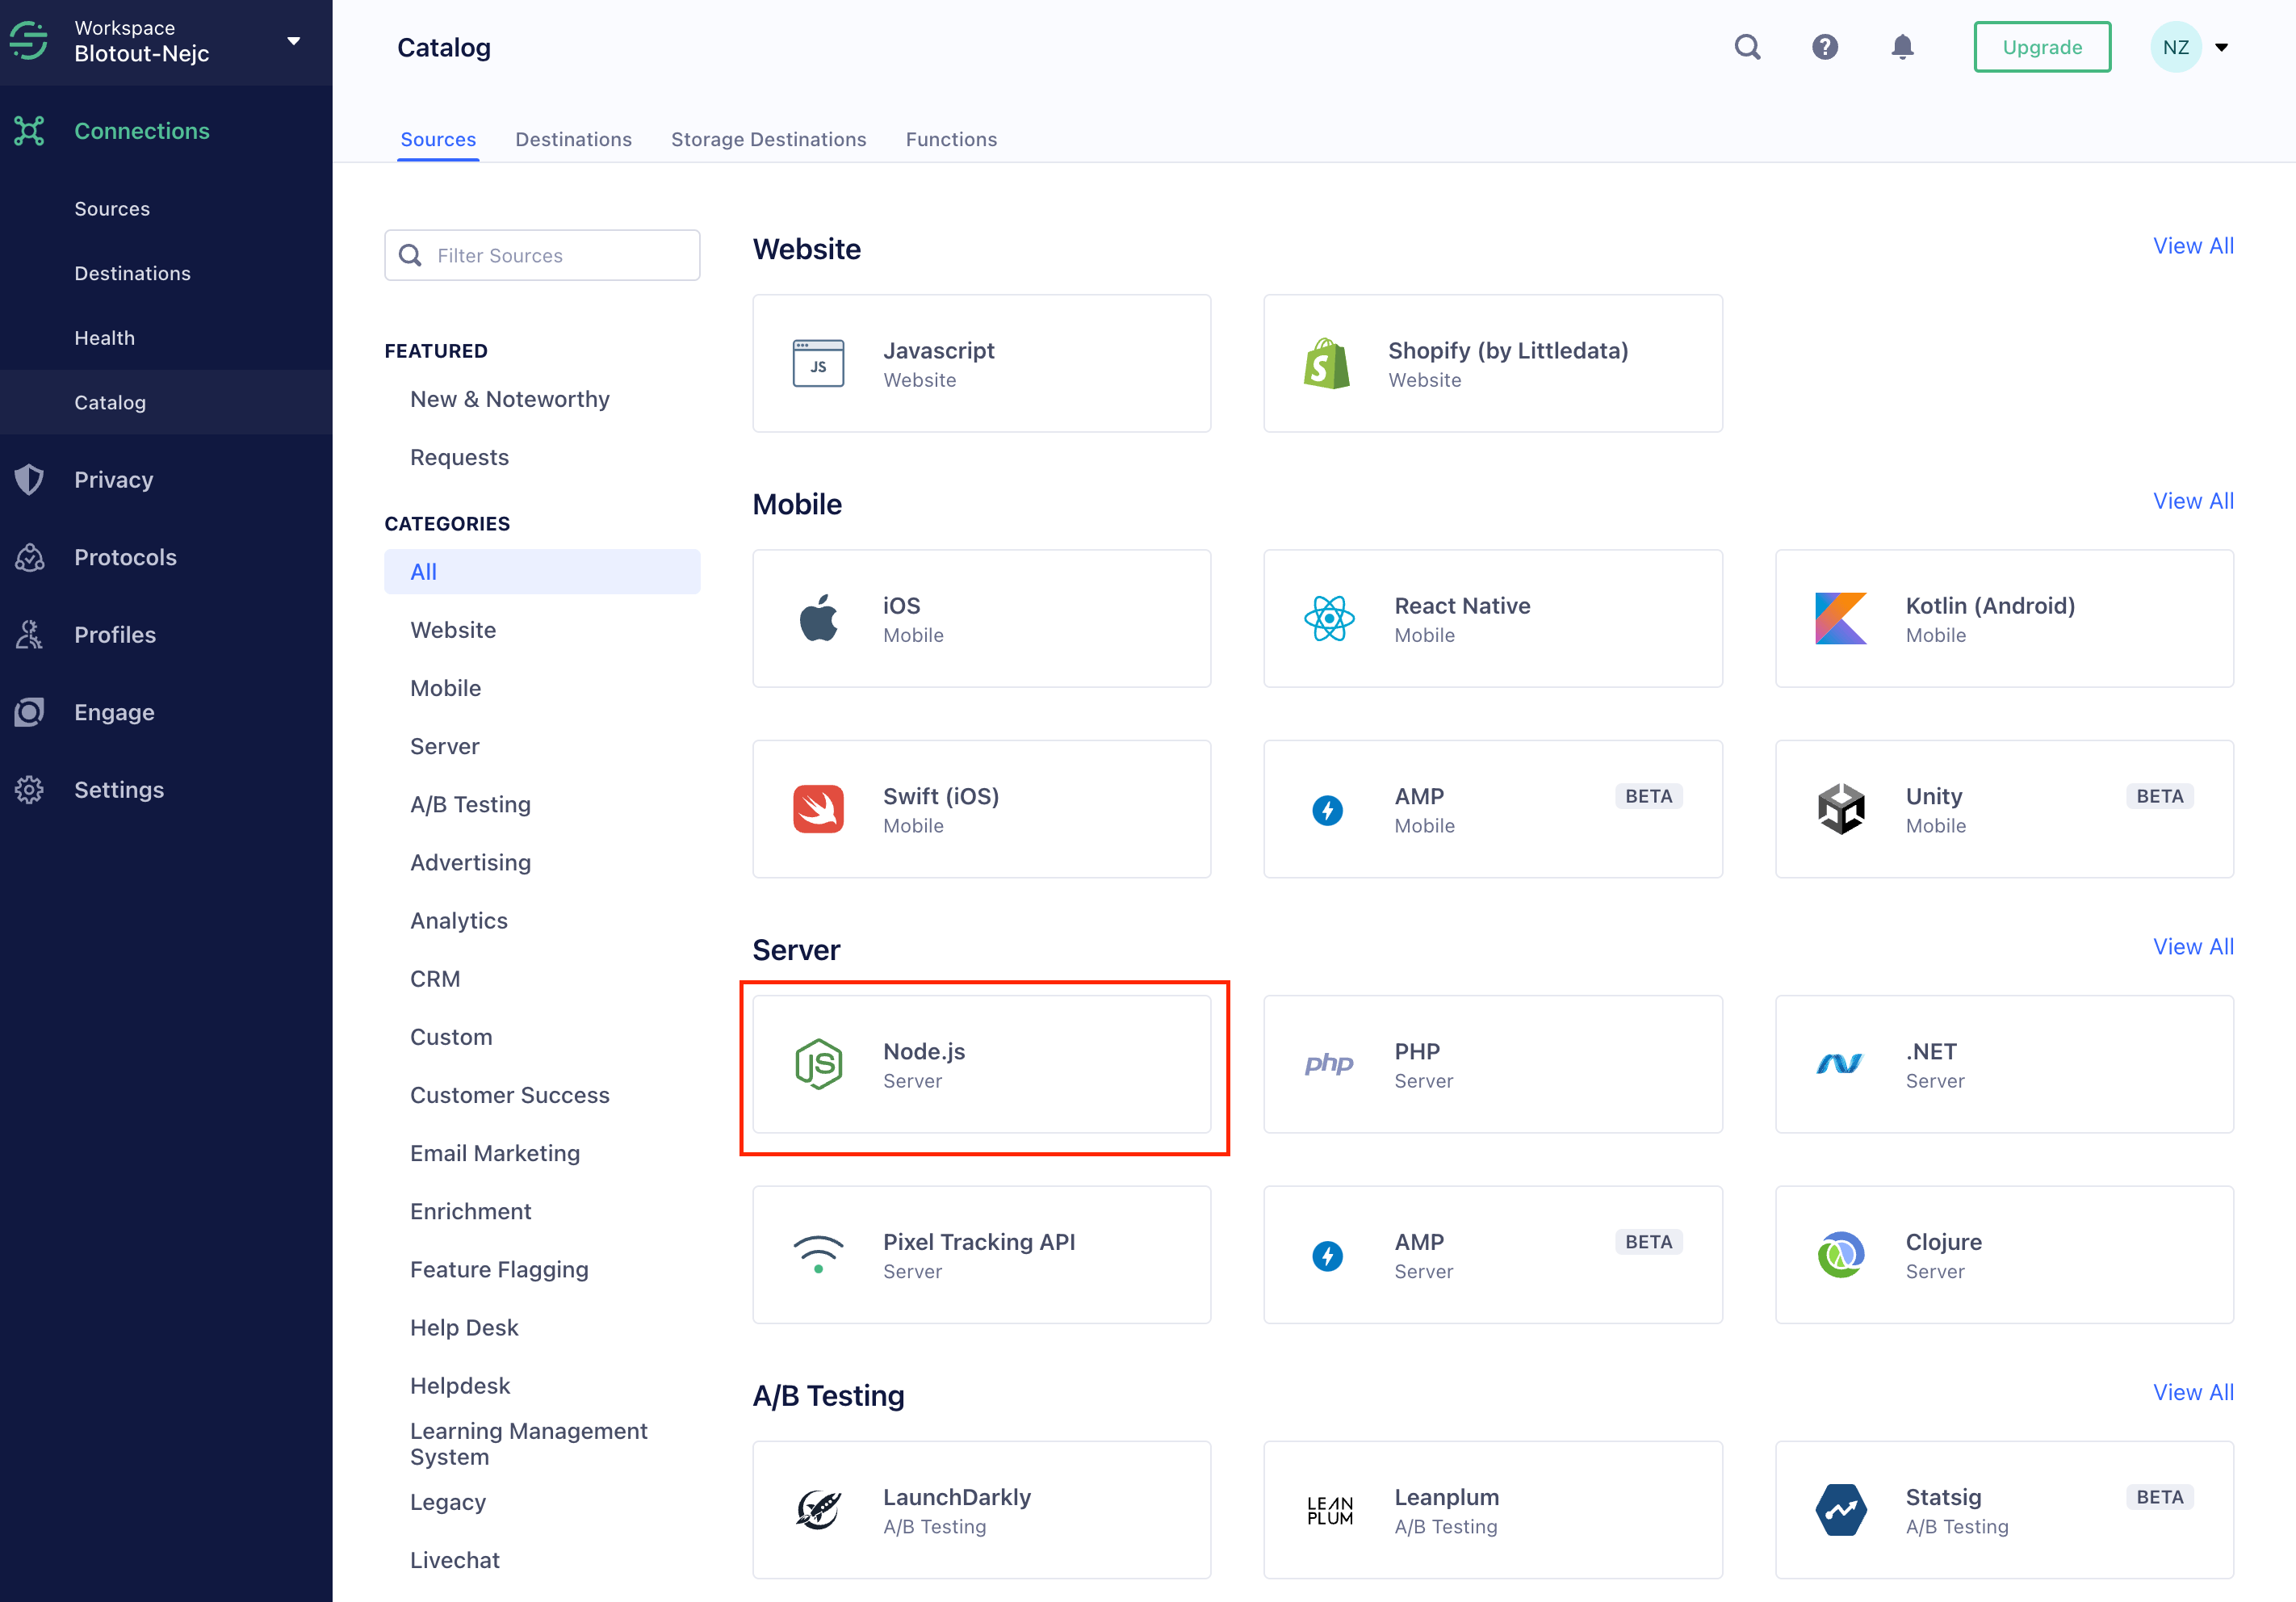The width and height of the screenshot is (2296, 1602).
Task: Open Settings gear in sidebar
Action: click(29, 790)
